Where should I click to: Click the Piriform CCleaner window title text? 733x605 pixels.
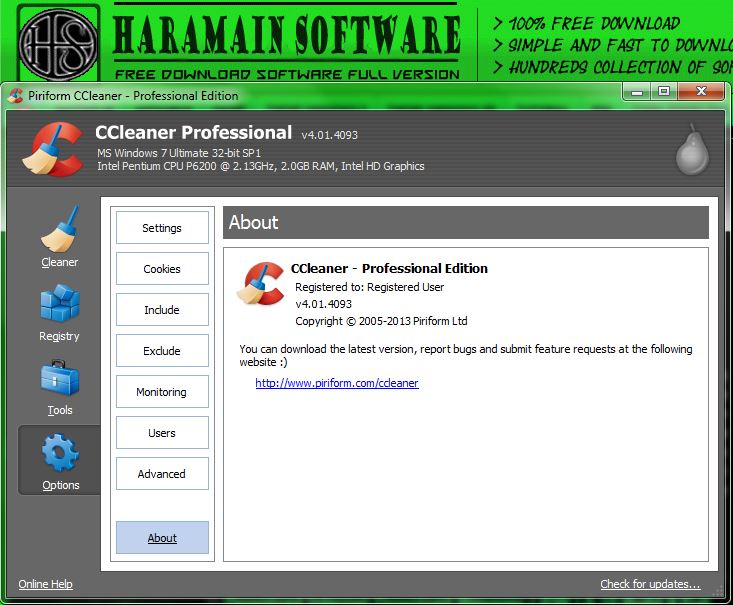coord(133,96)
